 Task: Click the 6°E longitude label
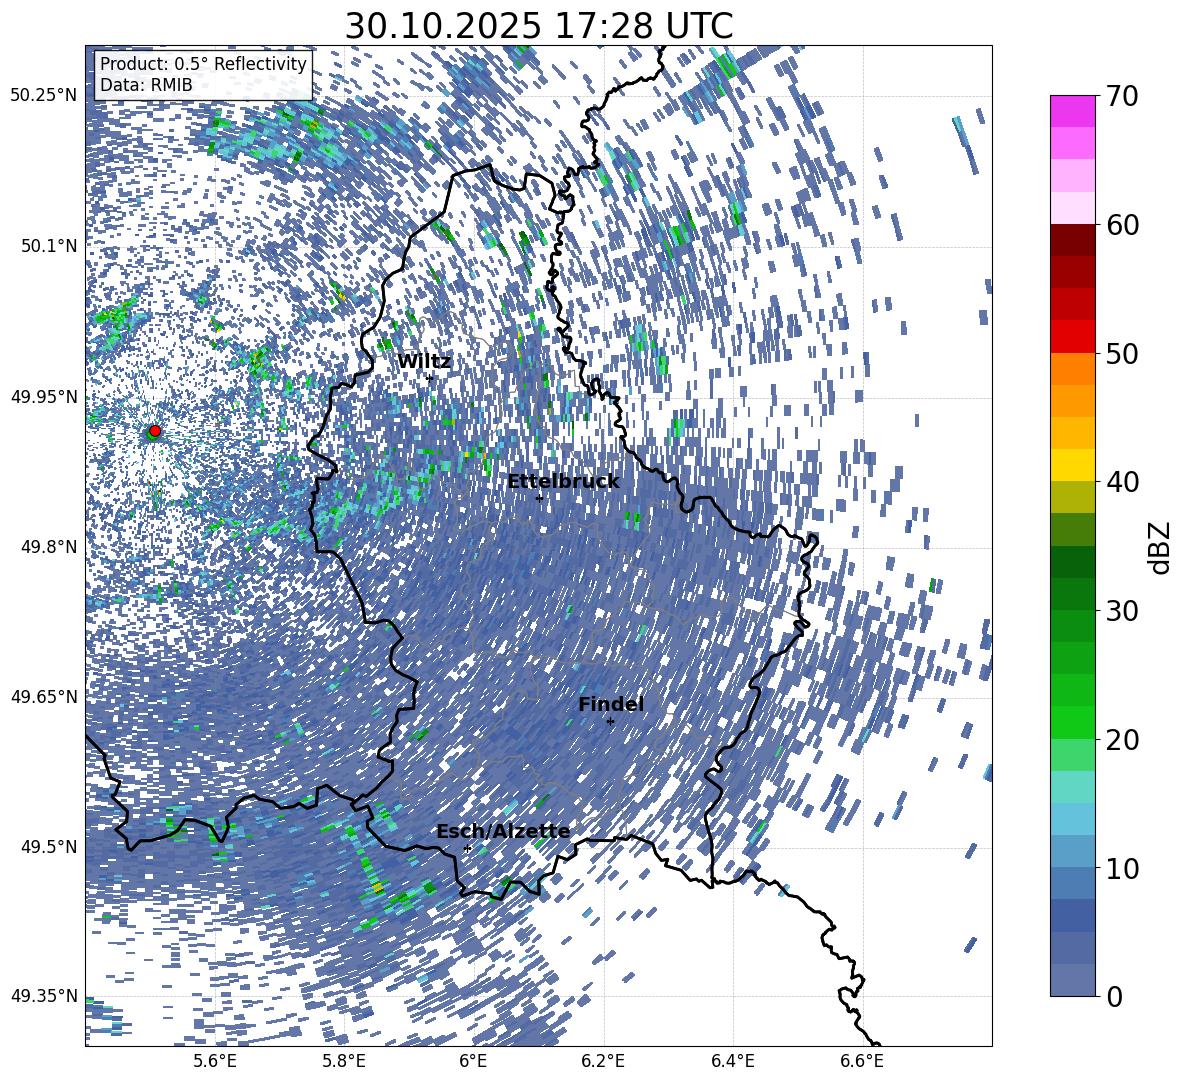473,1061
